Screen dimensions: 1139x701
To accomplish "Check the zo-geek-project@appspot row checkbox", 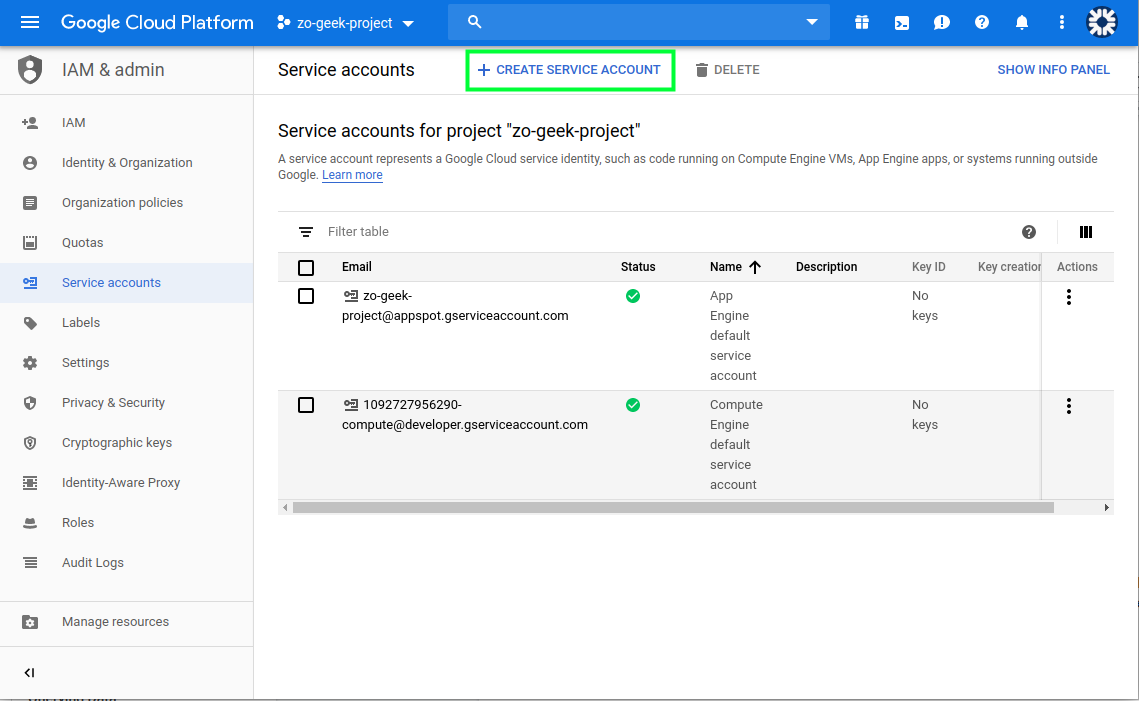I will coord(306,296).
